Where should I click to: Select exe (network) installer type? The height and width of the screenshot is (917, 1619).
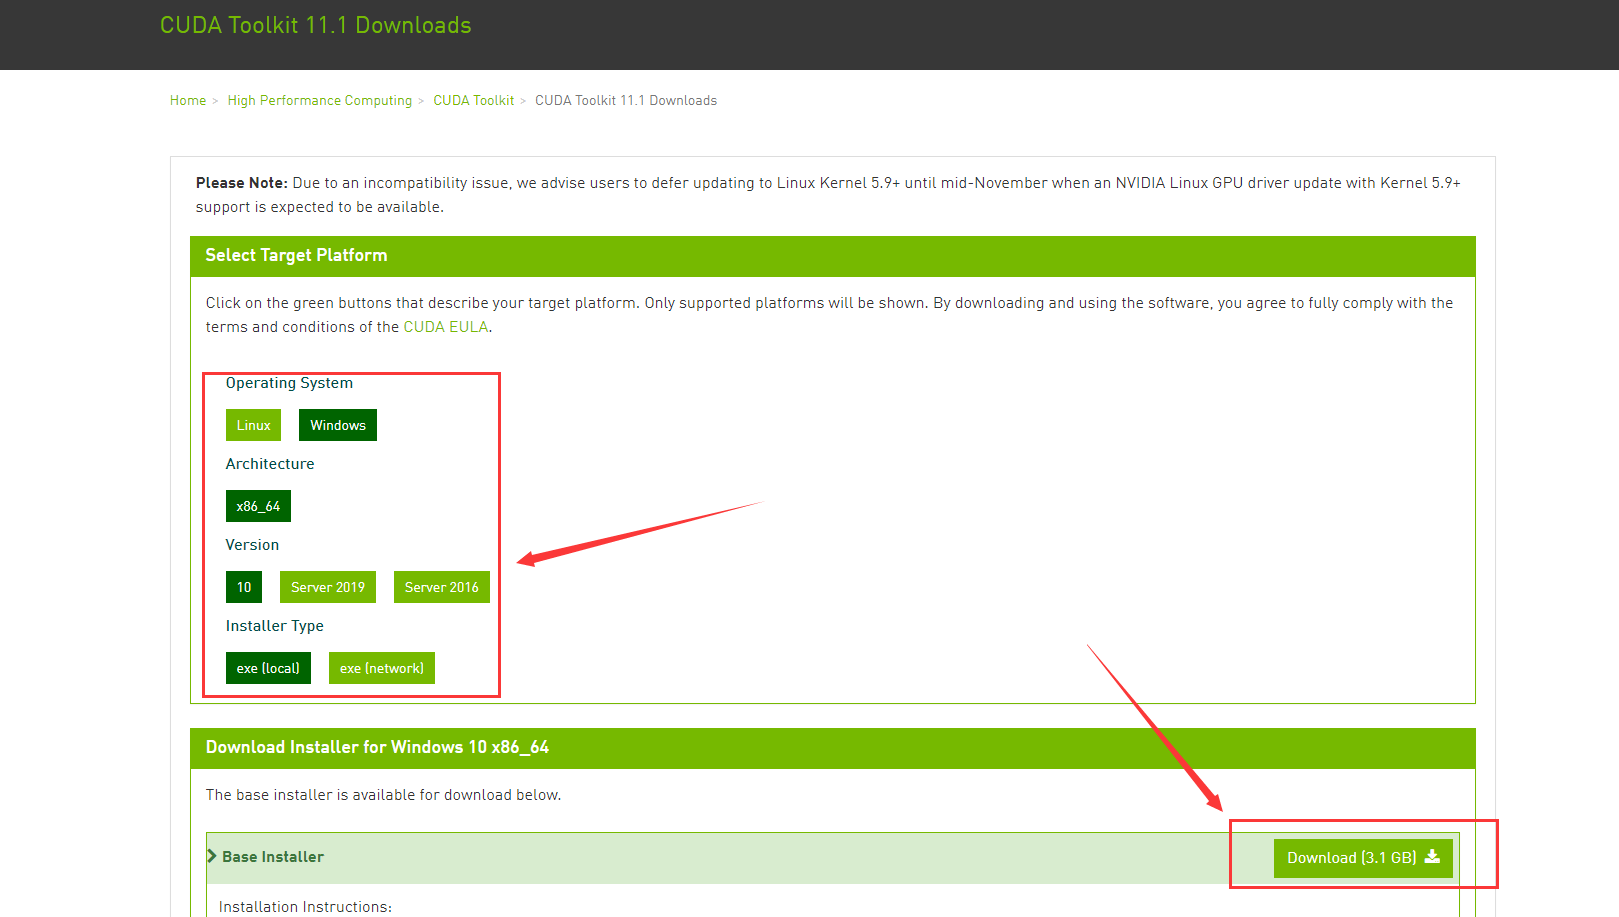(x=382, y=668)
